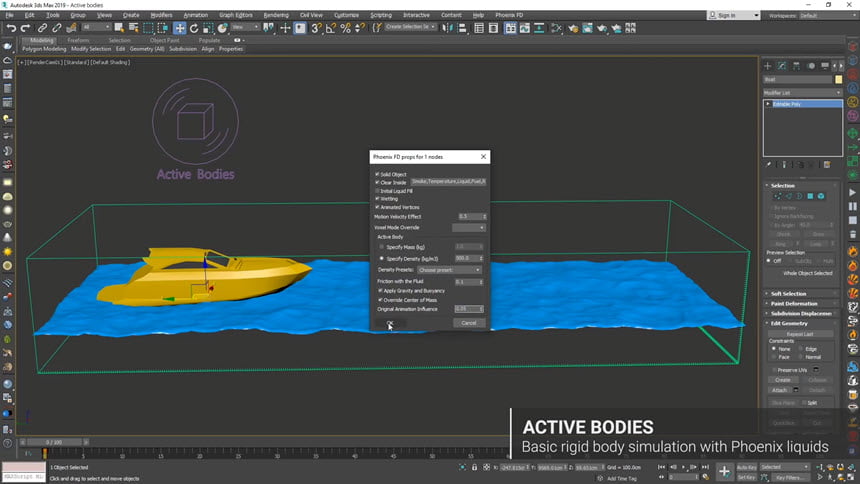Open the Modifiers menu
This screenshot has height=484, width=860.
(161, 15)
